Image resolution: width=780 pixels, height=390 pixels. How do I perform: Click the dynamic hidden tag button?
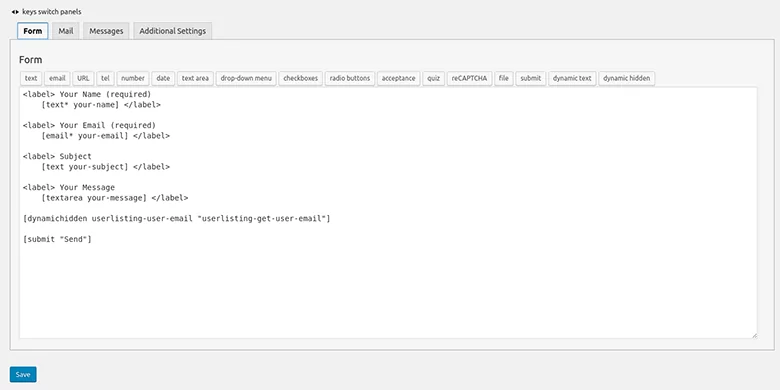(626, 78)
